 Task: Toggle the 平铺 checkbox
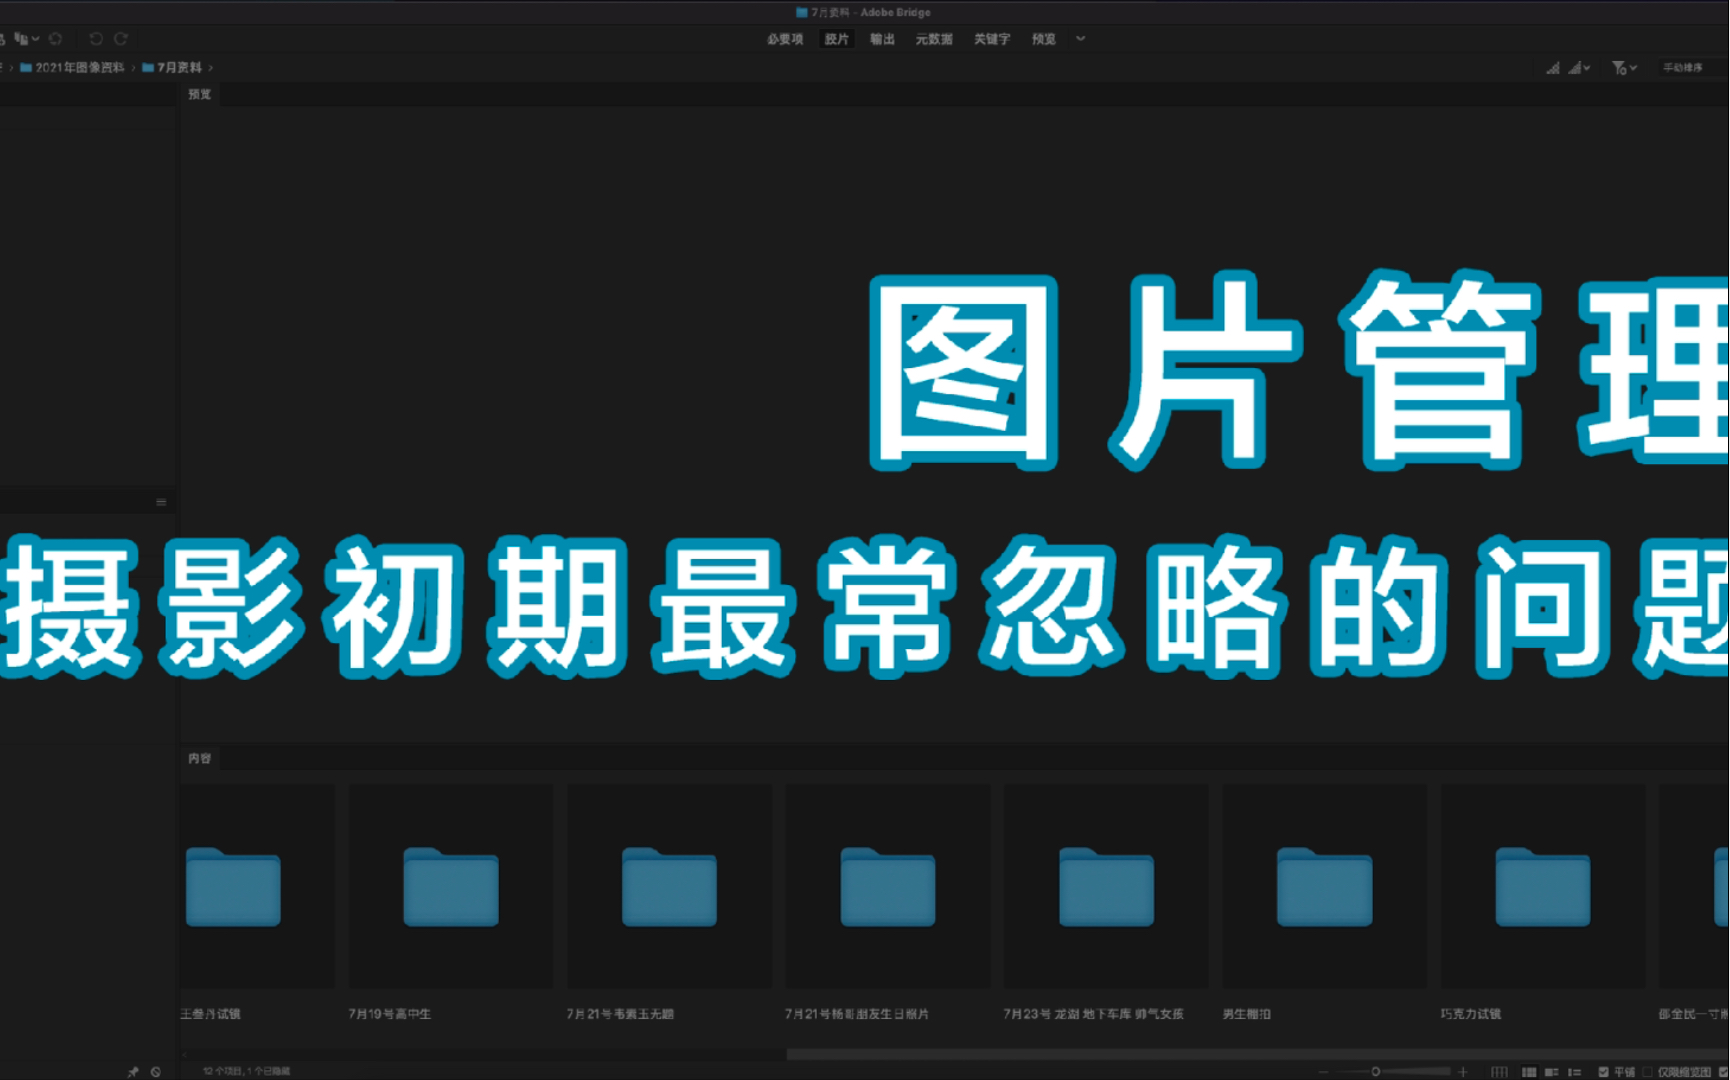pos(1605,1072)
